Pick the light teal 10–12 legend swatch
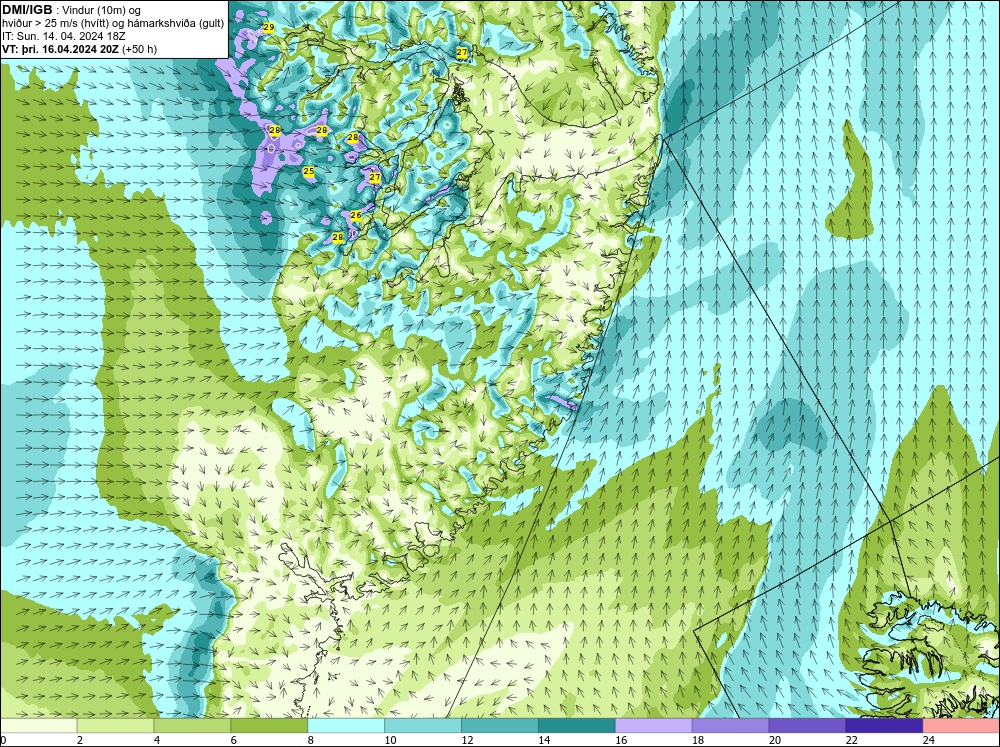This screenshot has width=1000, height=747. [423, 726]
